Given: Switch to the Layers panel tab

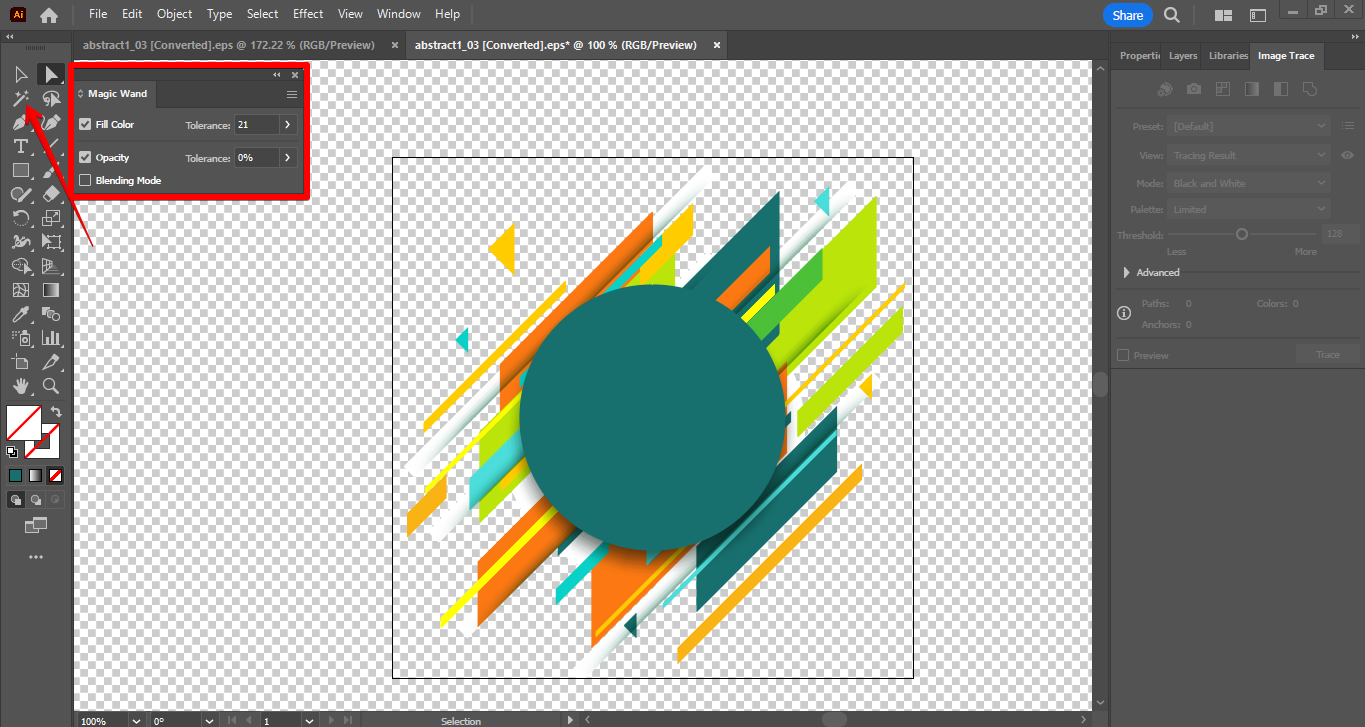Looking at the screenshot, I should [1183, 56].
